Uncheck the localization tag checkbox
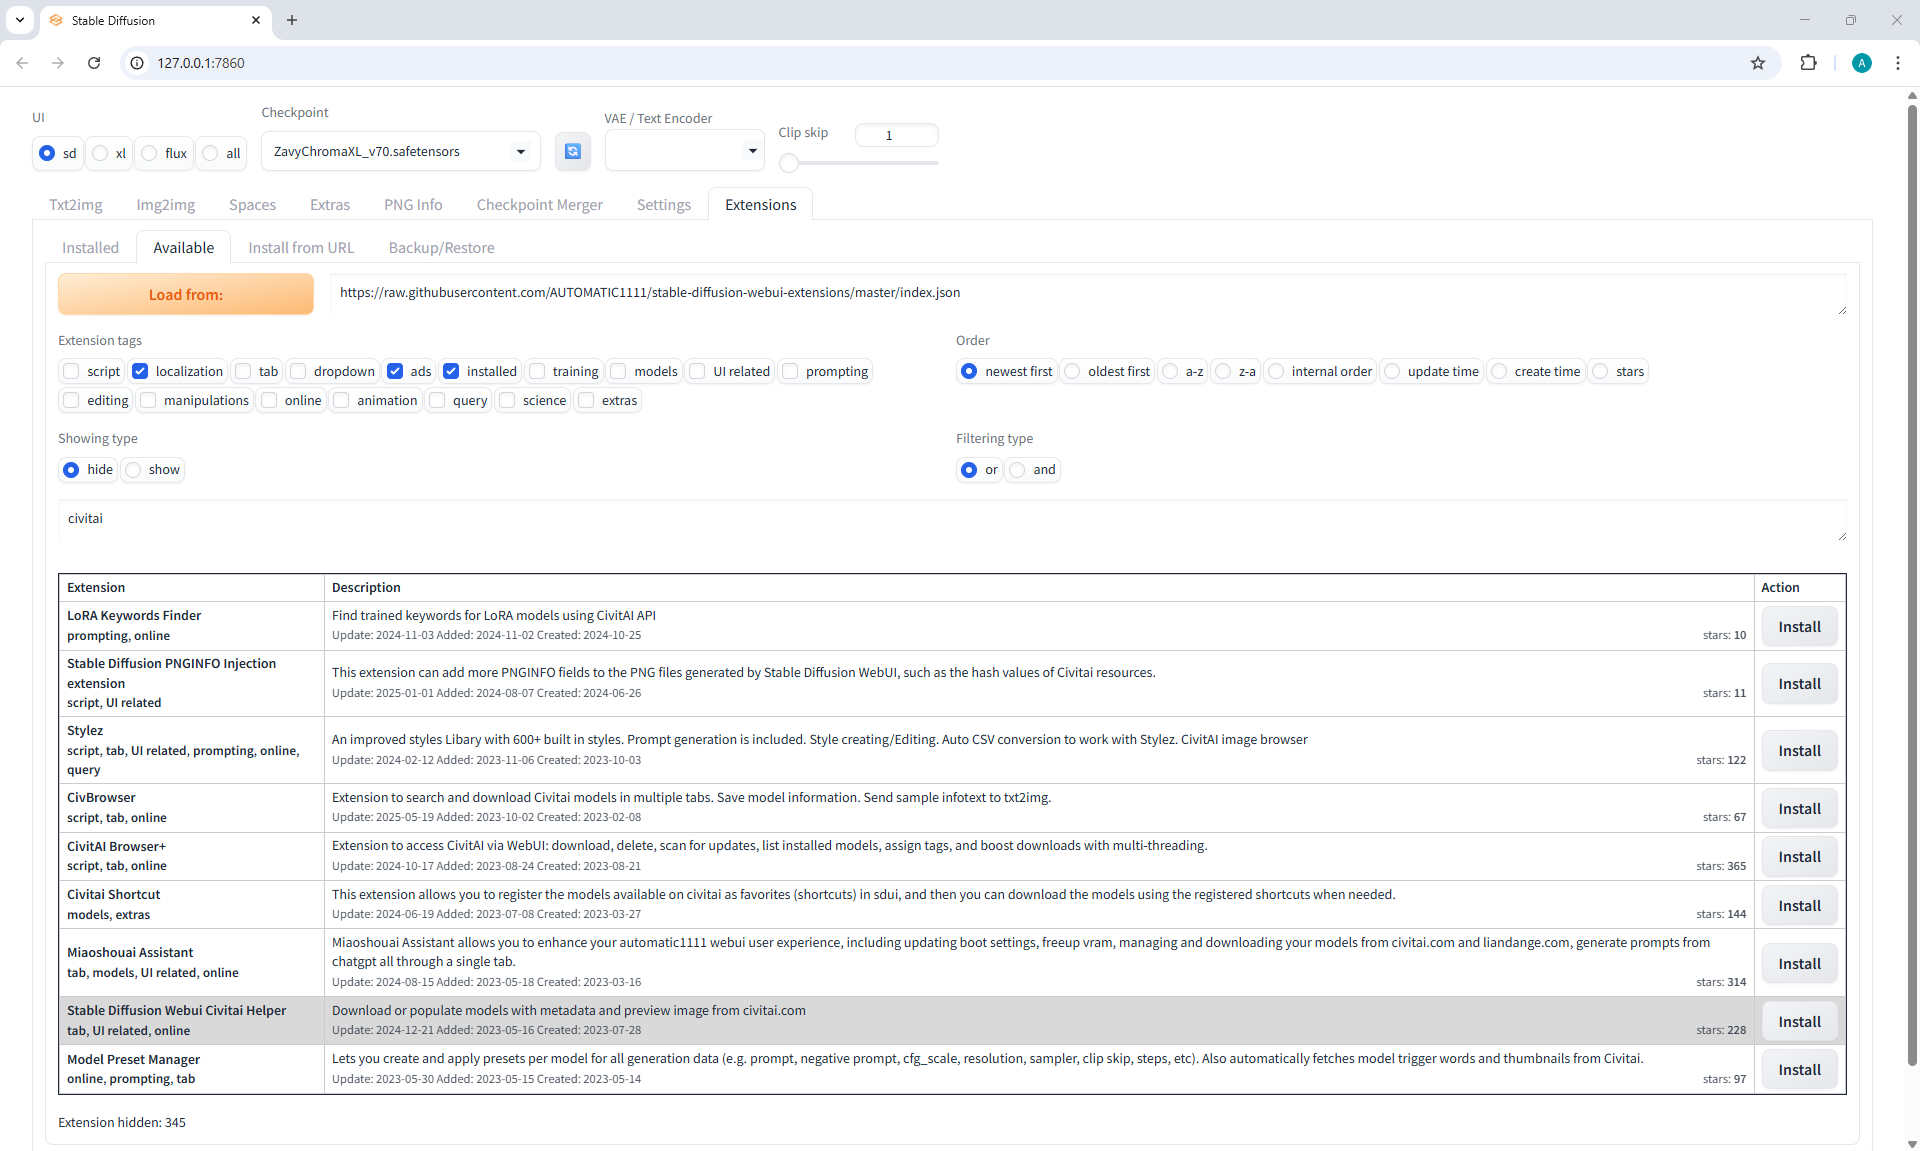This screenshot has width=1920, height=1151. 141,371
